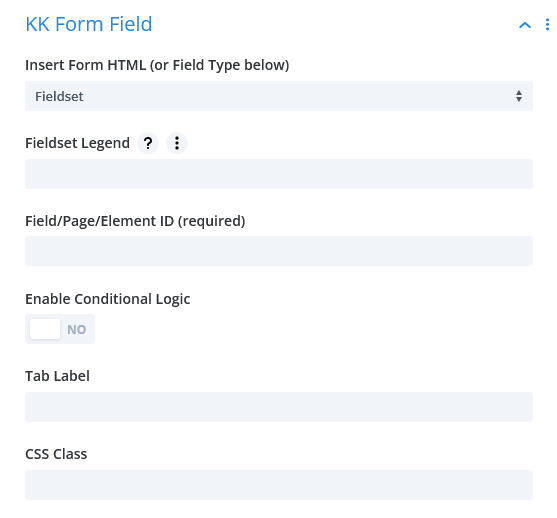This screenshot has height=518, width=557.
Task: Click the Insert Form HTML label
Action: pos(157,65)
